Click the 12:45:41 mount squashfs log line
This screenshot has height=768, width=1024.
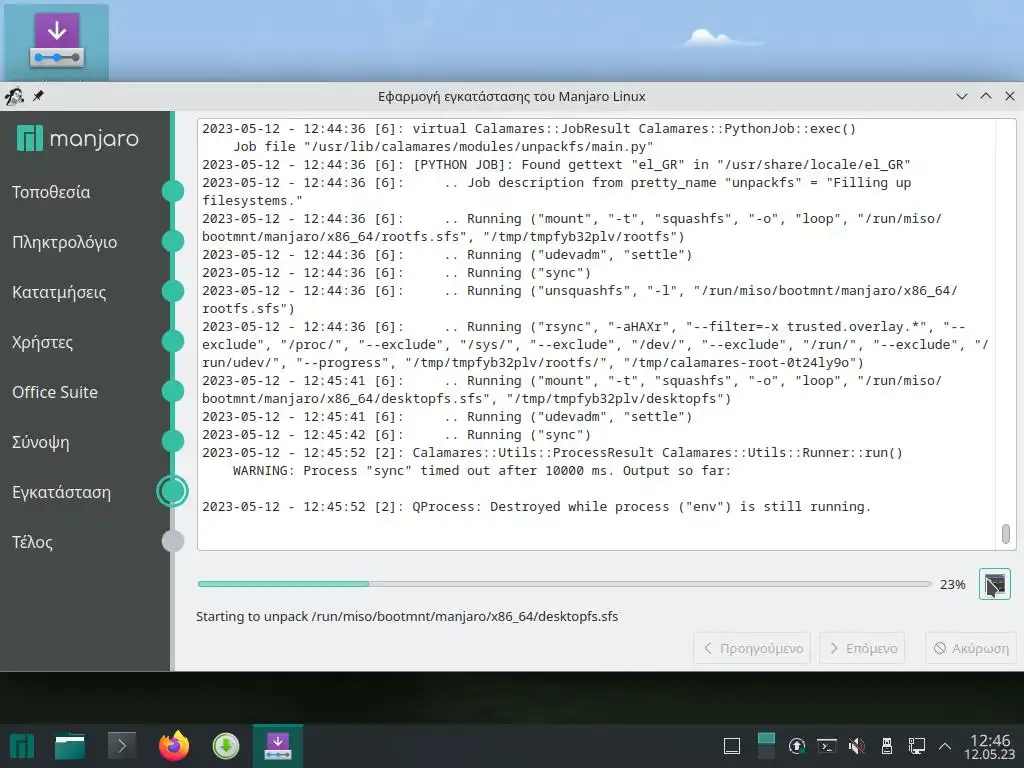click(x=571, y=390)
